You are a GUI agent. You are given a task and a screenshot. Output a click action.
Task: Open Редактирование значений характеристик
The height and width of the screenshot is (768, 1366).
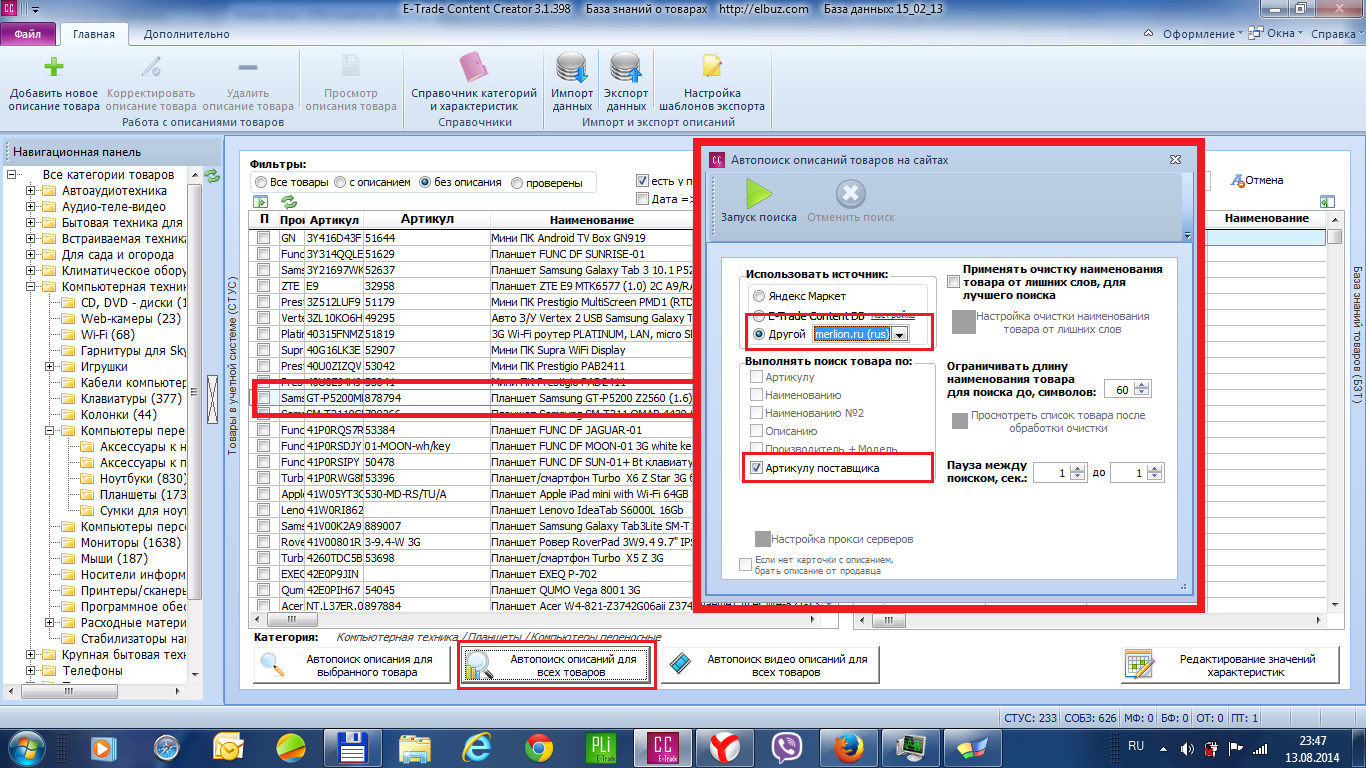pyautogui.click(x=1230, y=666)
